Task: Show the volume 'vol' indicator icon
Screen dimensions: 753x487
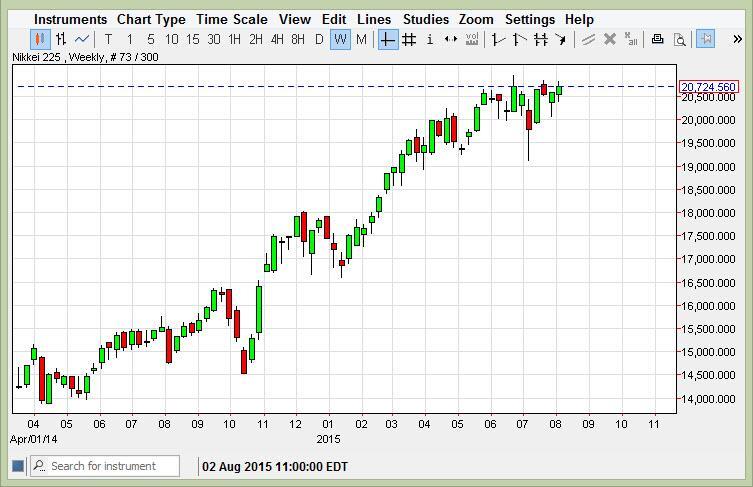Action: [471, 39]
